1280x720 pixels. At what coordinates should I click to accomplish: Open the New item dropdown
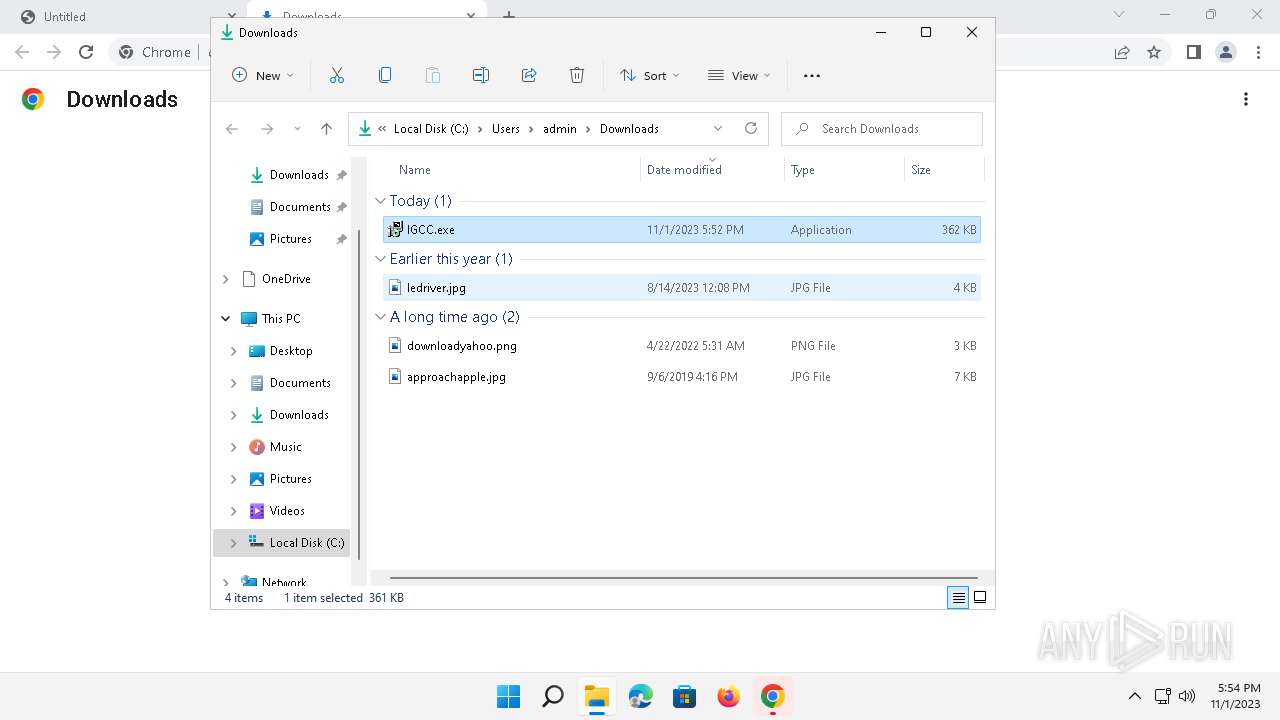pos(263,75)
